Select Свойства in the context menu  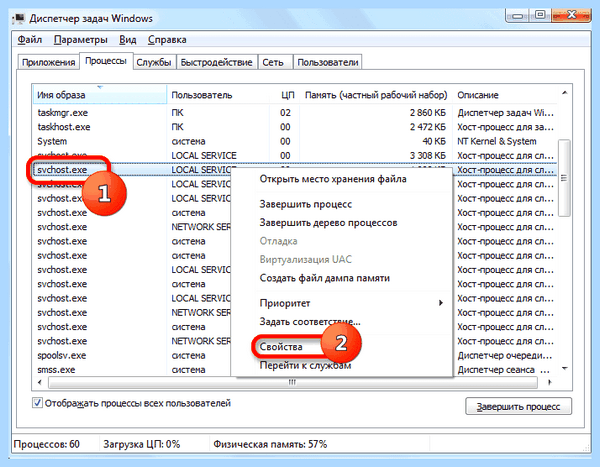[281, 347]
